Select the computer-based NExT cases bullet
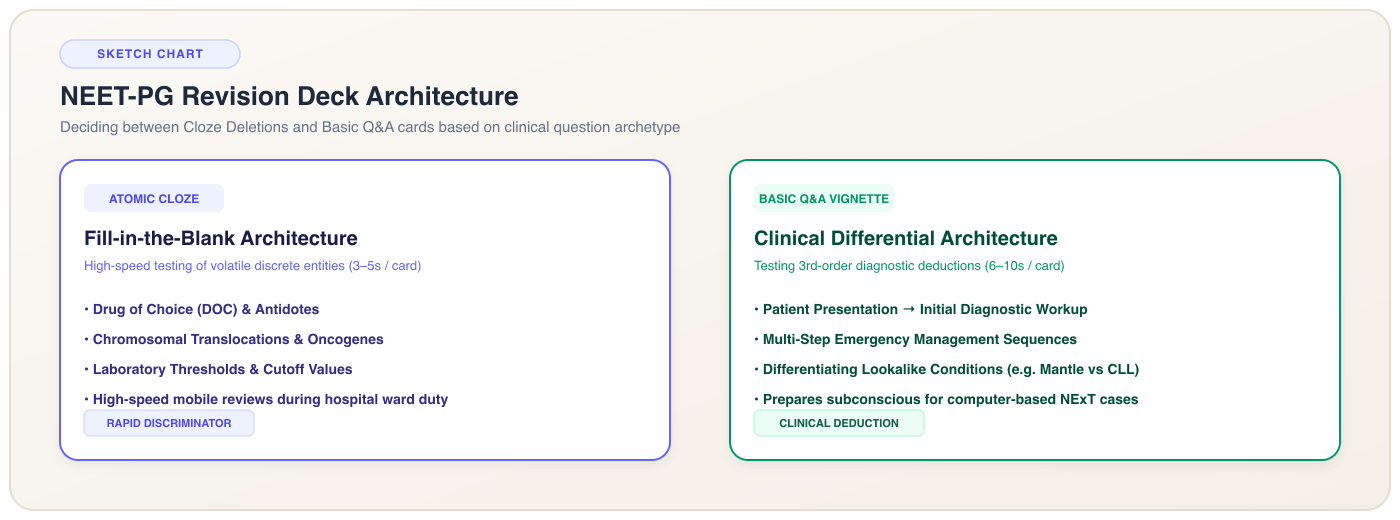Screen dimensions: 1400x520 pos(946,399)
